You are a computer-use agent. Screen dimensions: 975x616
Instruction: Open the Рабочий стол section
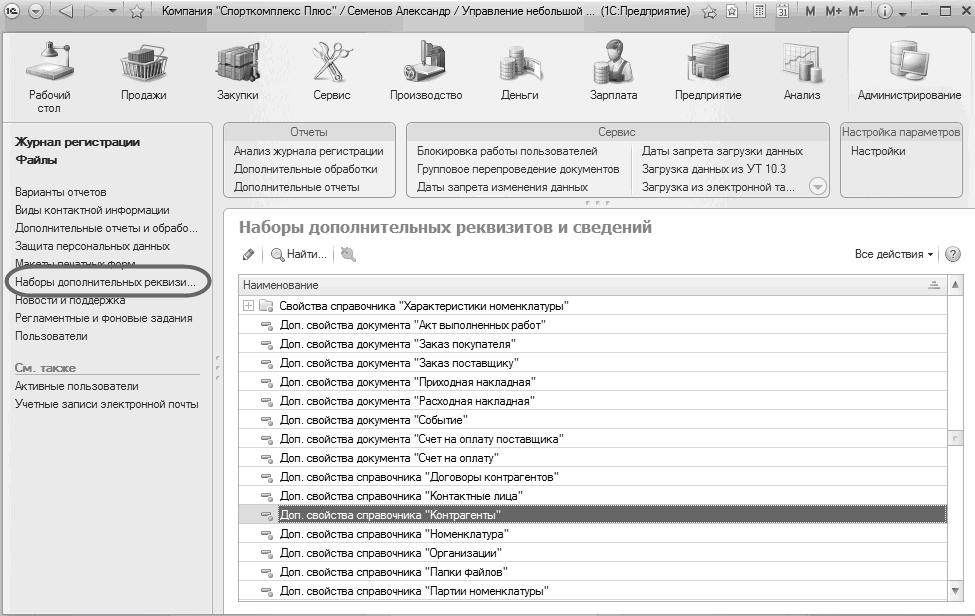pyautogui.click(x=49, y=76)
